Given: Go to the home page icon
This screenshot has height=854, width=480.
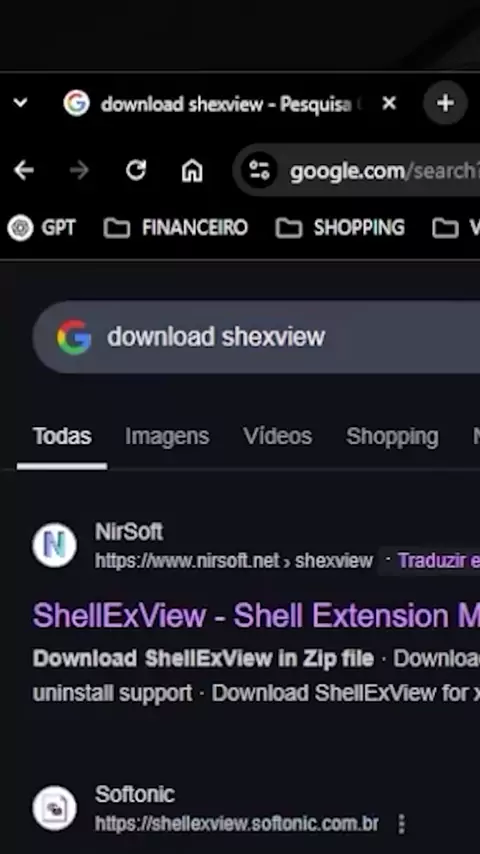Looking at the screenshot, I should pyautogui.click(x=192, y=171).
